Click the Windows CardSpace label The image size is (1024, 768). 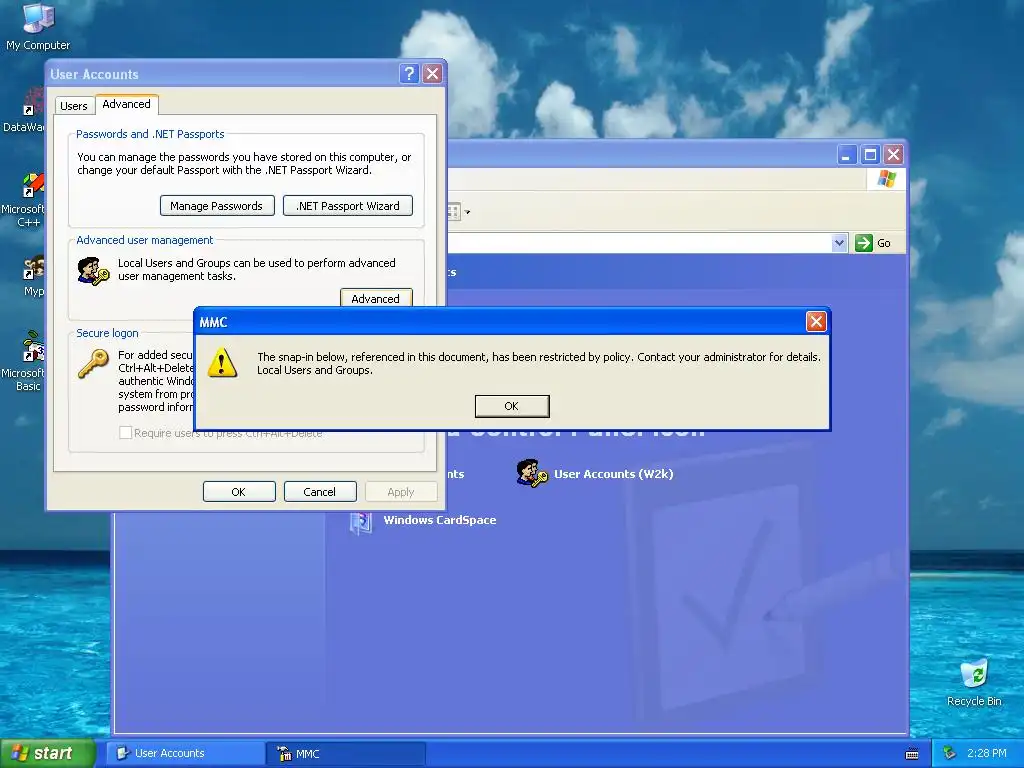coord(440,520)
